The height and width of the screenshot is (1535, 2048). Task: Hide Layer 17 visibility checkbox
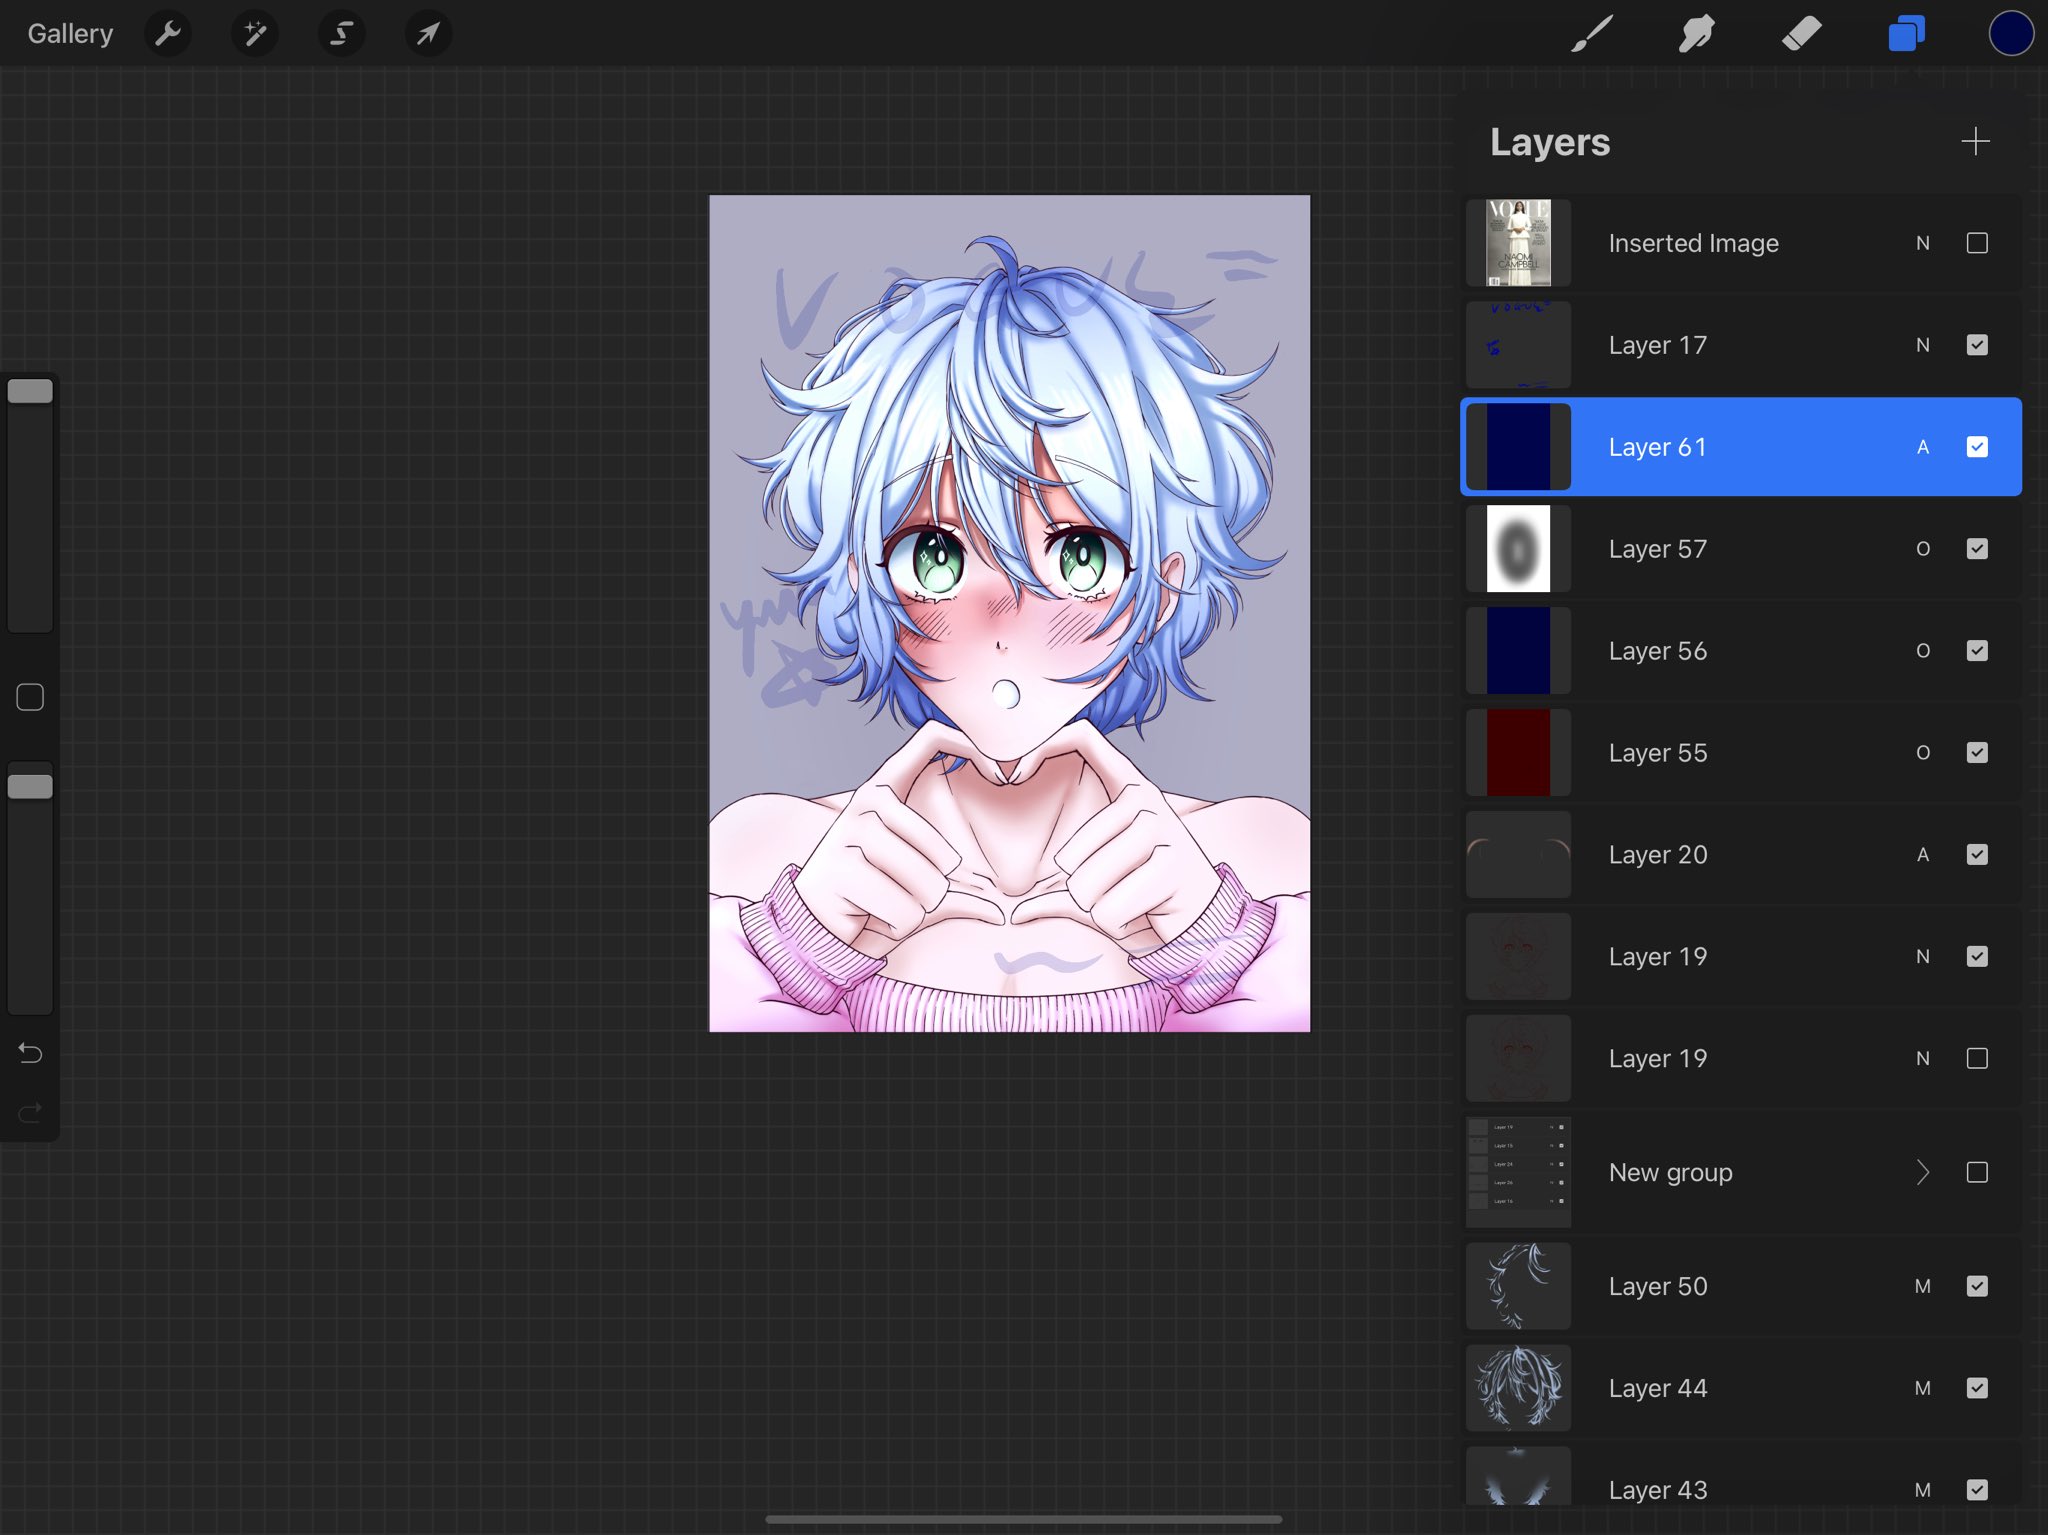[1976, 345]
